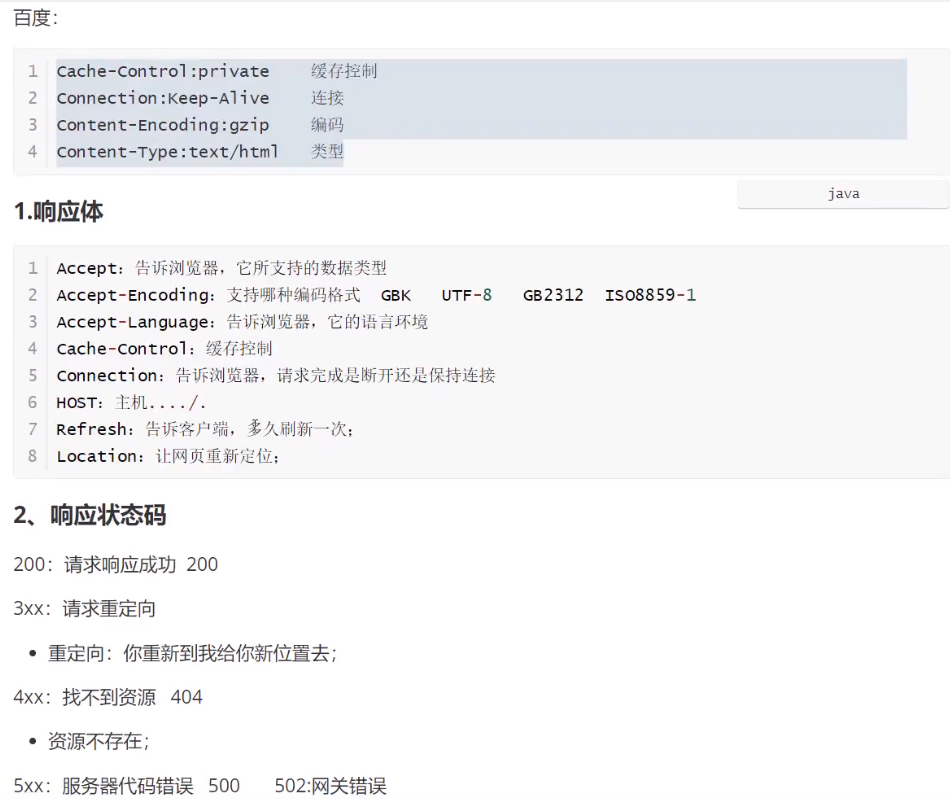Click the Accept-Encoding: line
The image size is (950, 799).
tap(376, 295)
